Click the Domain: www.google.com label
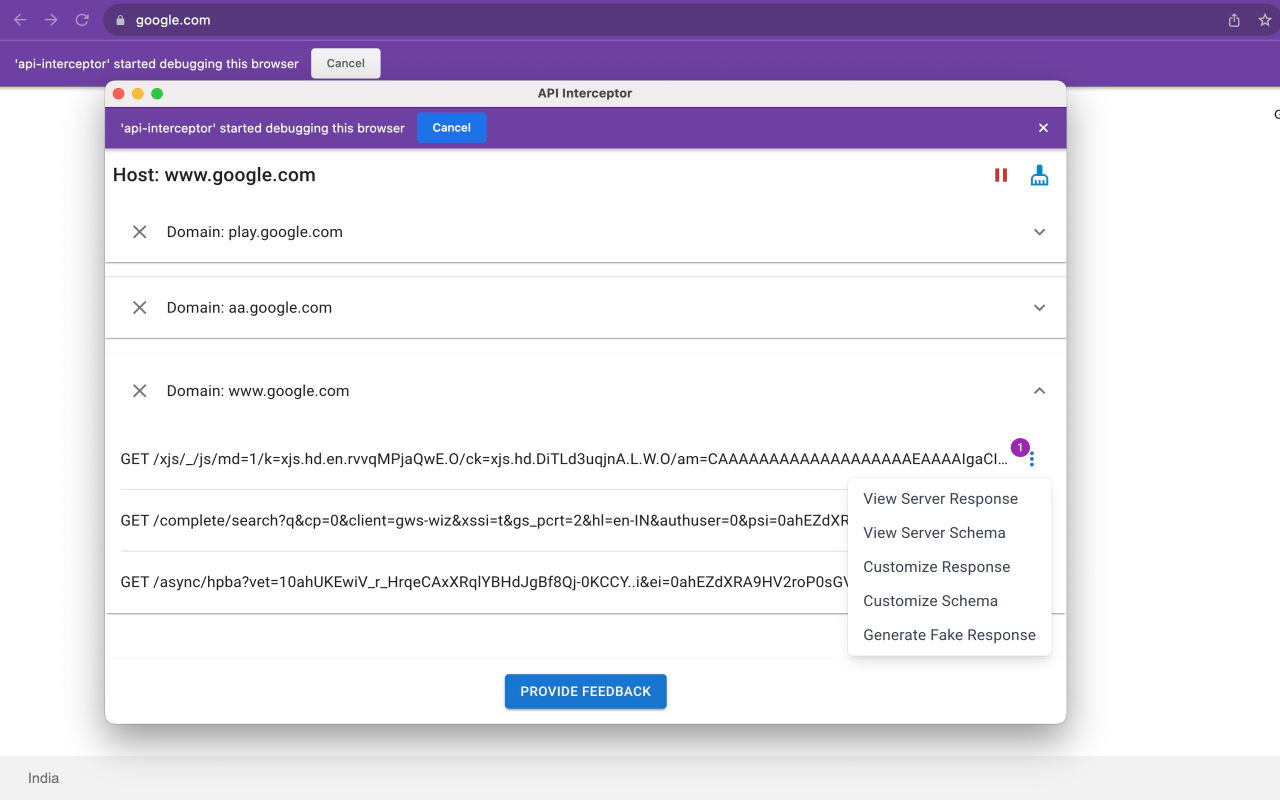 click(x=258, y=391)
